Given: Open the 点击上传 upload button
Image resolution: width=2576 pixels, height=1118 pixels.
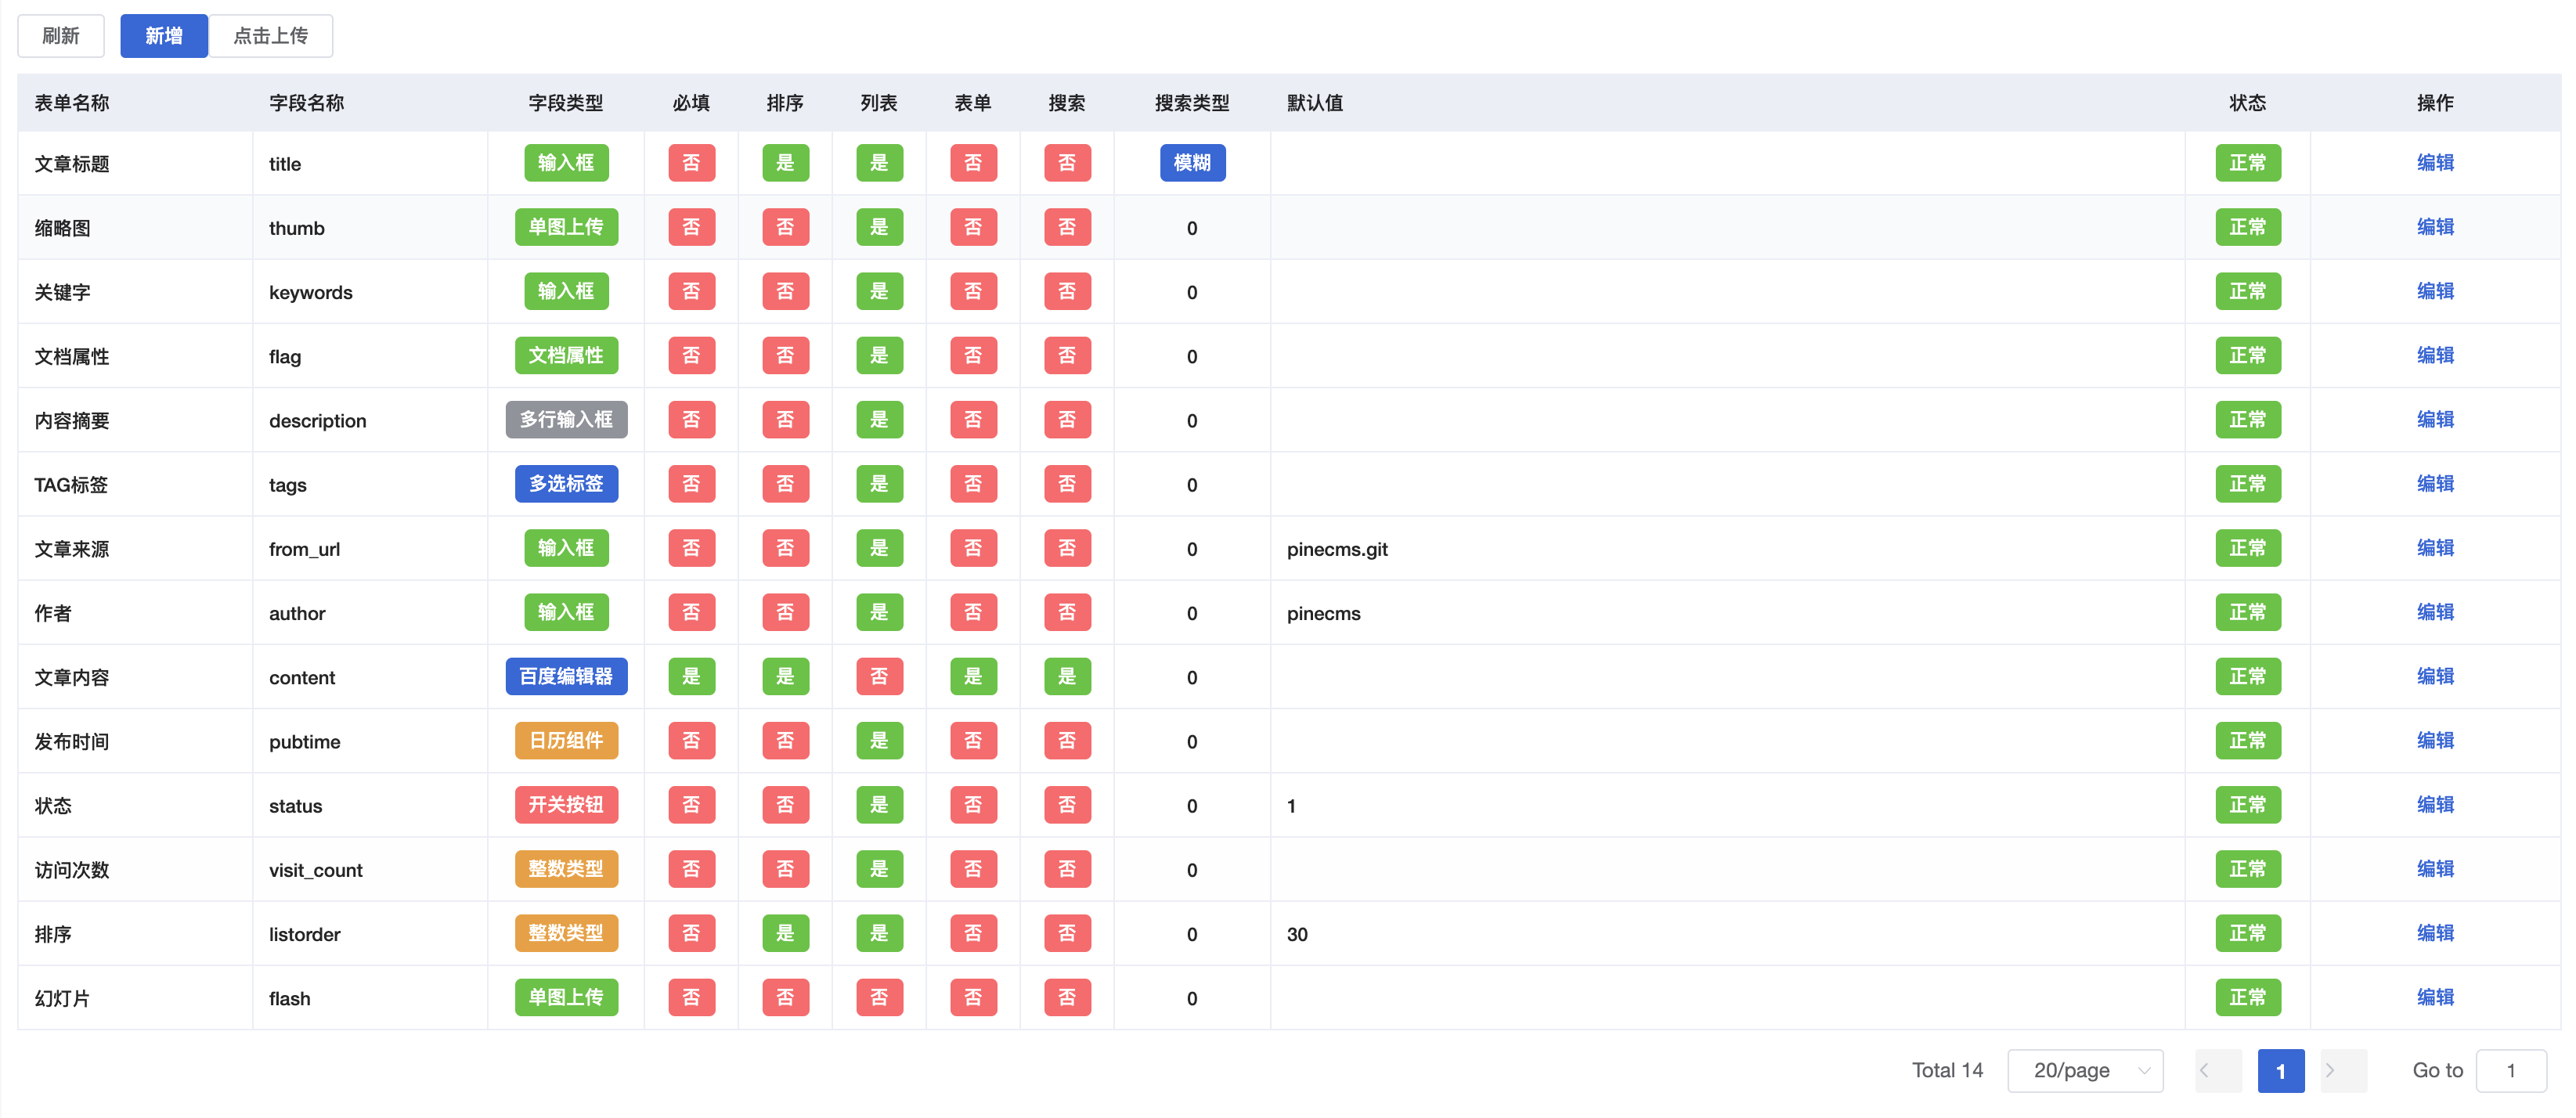Looking at the screenshot, I should pos(270,36).
